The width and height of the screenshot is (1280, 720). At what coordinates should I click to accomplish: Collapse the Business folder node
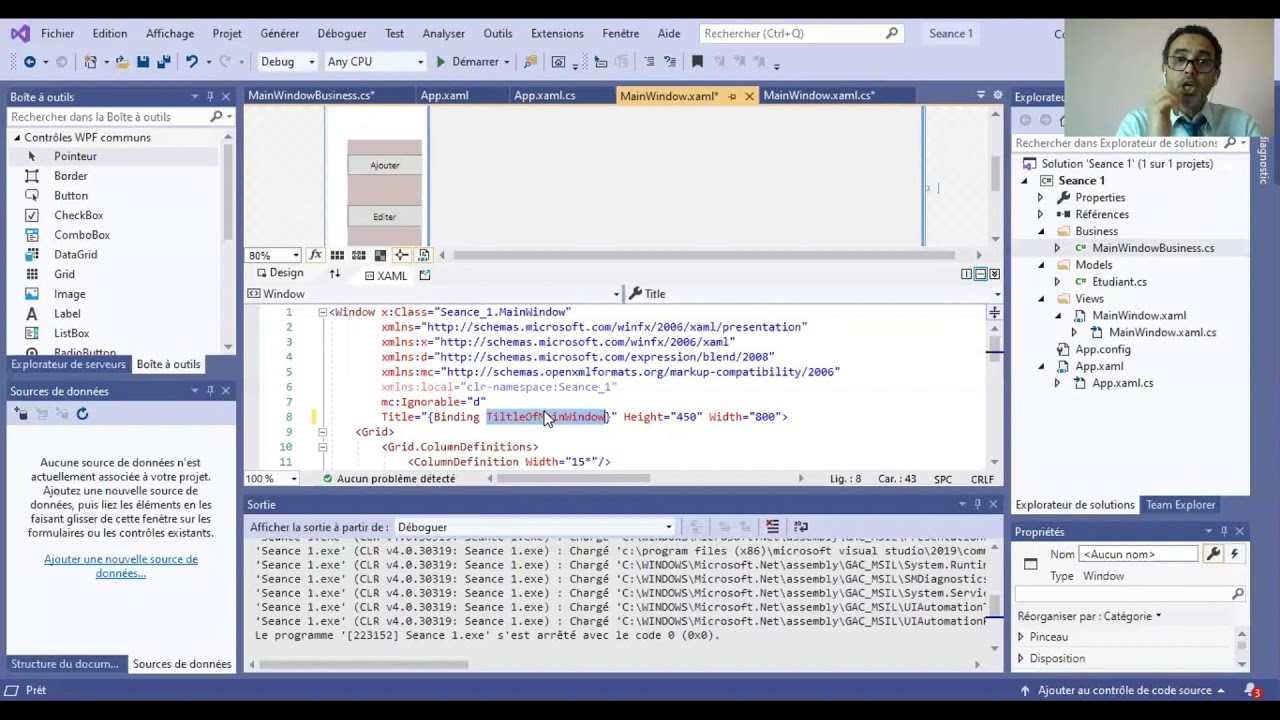click(1040, 231)
